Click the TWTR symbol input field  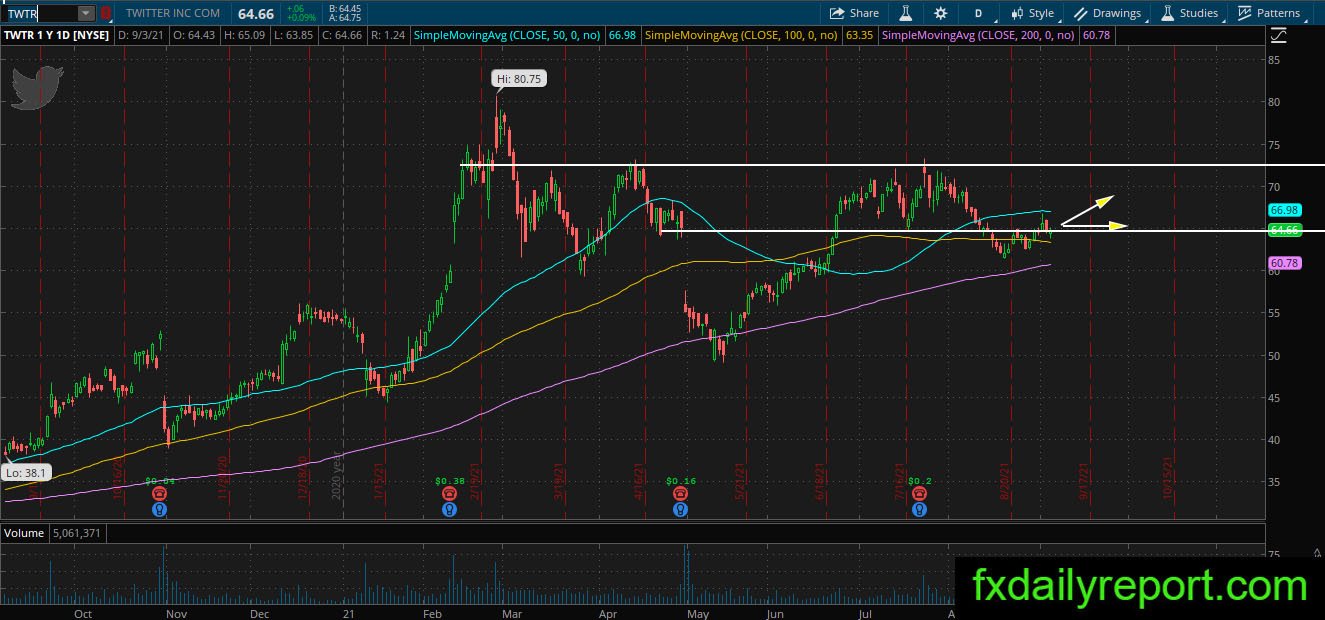39,13
